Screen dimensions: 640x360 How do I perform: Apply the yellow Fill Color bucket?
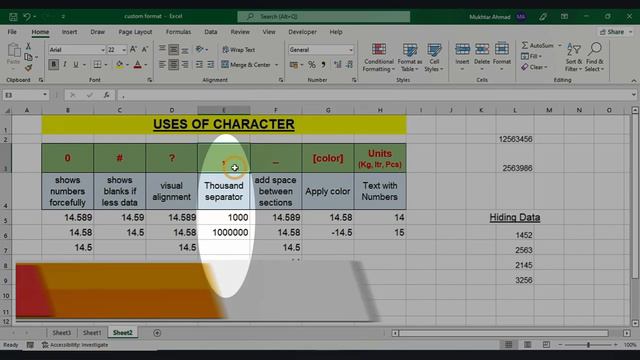point(119,64)
